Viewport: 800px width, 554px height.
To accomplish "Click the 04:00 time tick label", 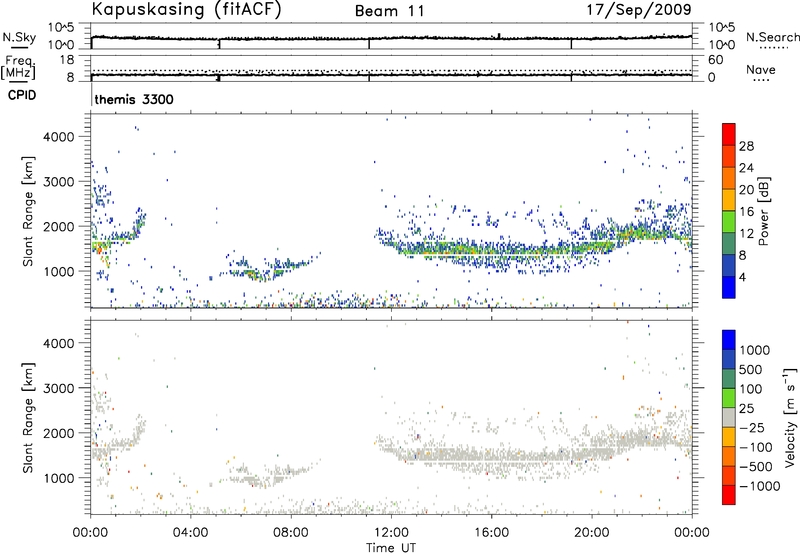I will (x=190, y=533).
